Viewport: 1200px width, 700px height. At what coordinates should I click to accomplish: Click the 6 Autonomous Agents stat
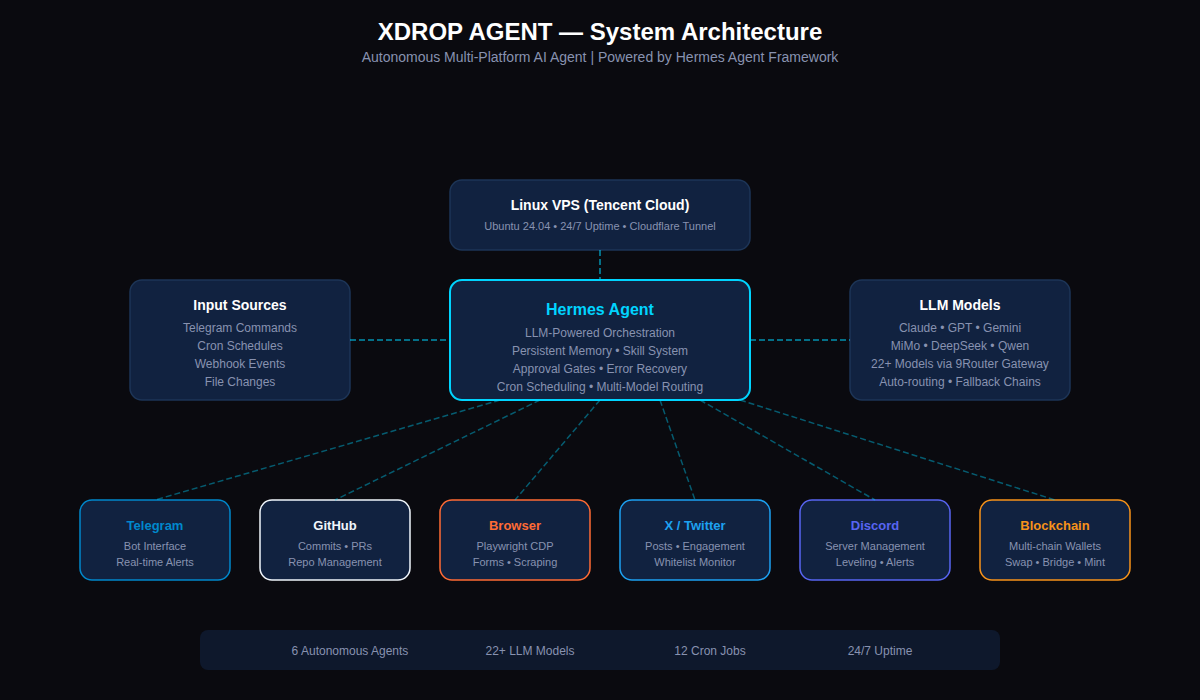[350, 651]
